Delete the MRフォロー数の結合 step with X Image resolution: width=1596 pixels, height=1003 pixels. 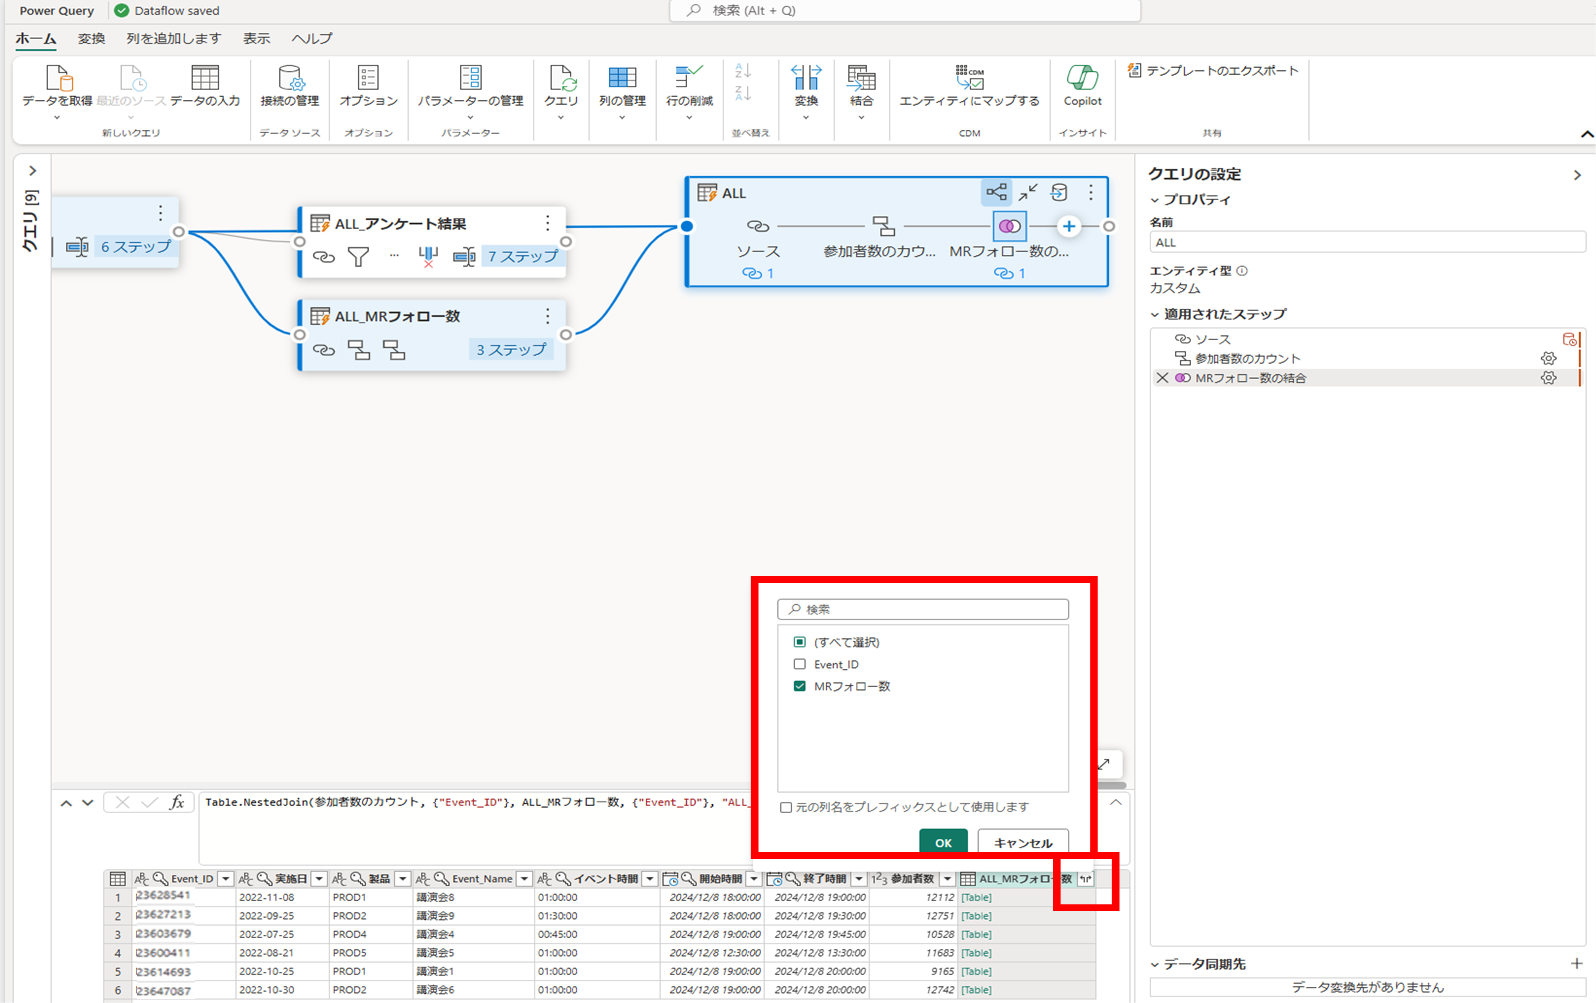point(1162,378)
